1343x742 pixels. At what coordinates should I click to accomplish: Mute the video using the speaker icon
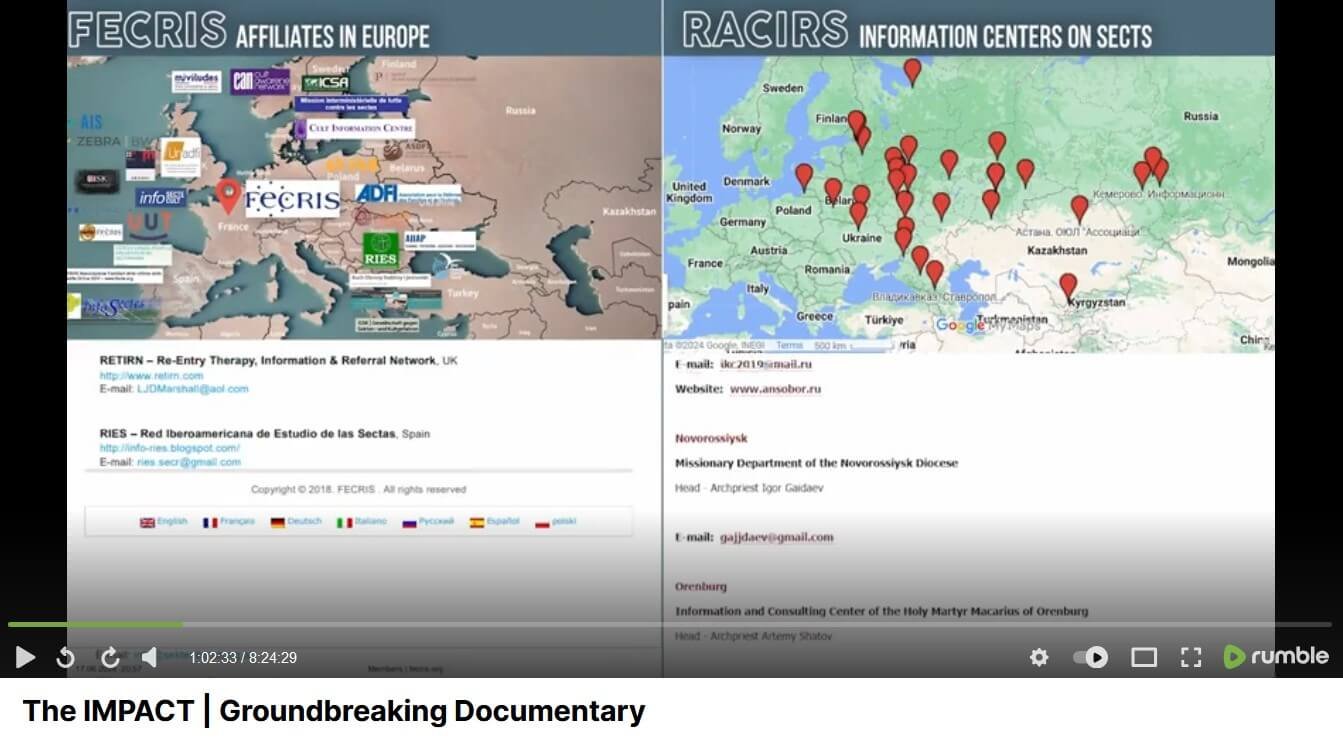tap(149, 657)
